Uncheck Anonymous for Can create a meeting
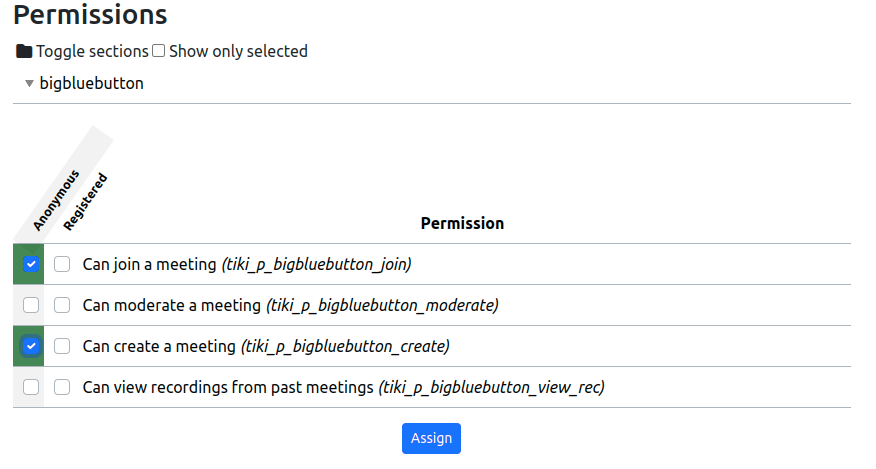Viewport: 876px width, 469px height. pos(31,346)
